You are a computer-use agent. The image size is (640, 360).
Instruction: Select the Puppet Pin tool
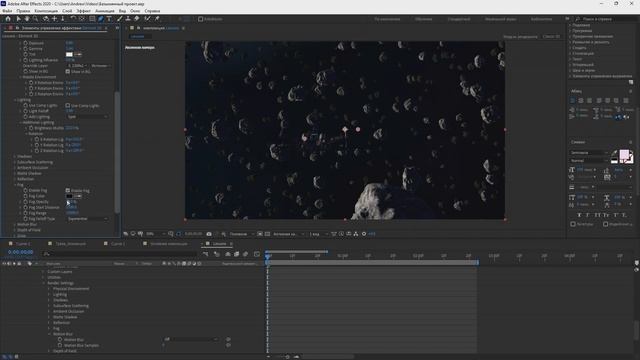[x=157, y=19]
